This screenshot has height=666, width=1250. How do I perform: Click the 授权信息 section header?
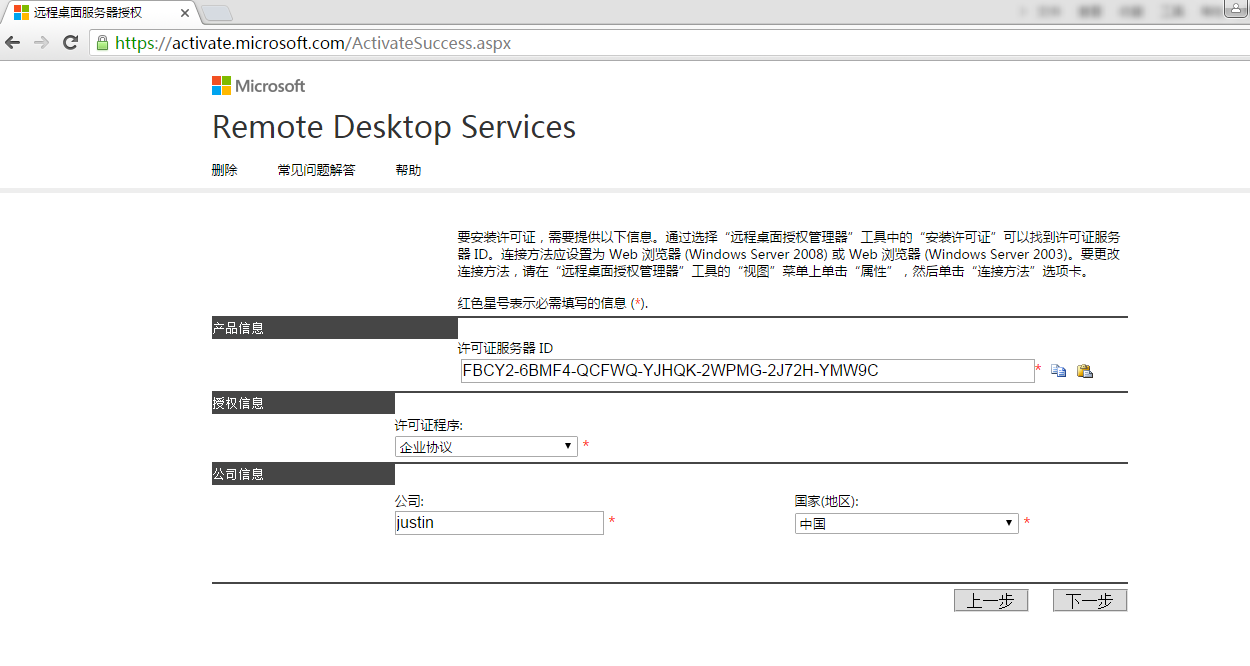pyautogui.click(x=303, y=403)
